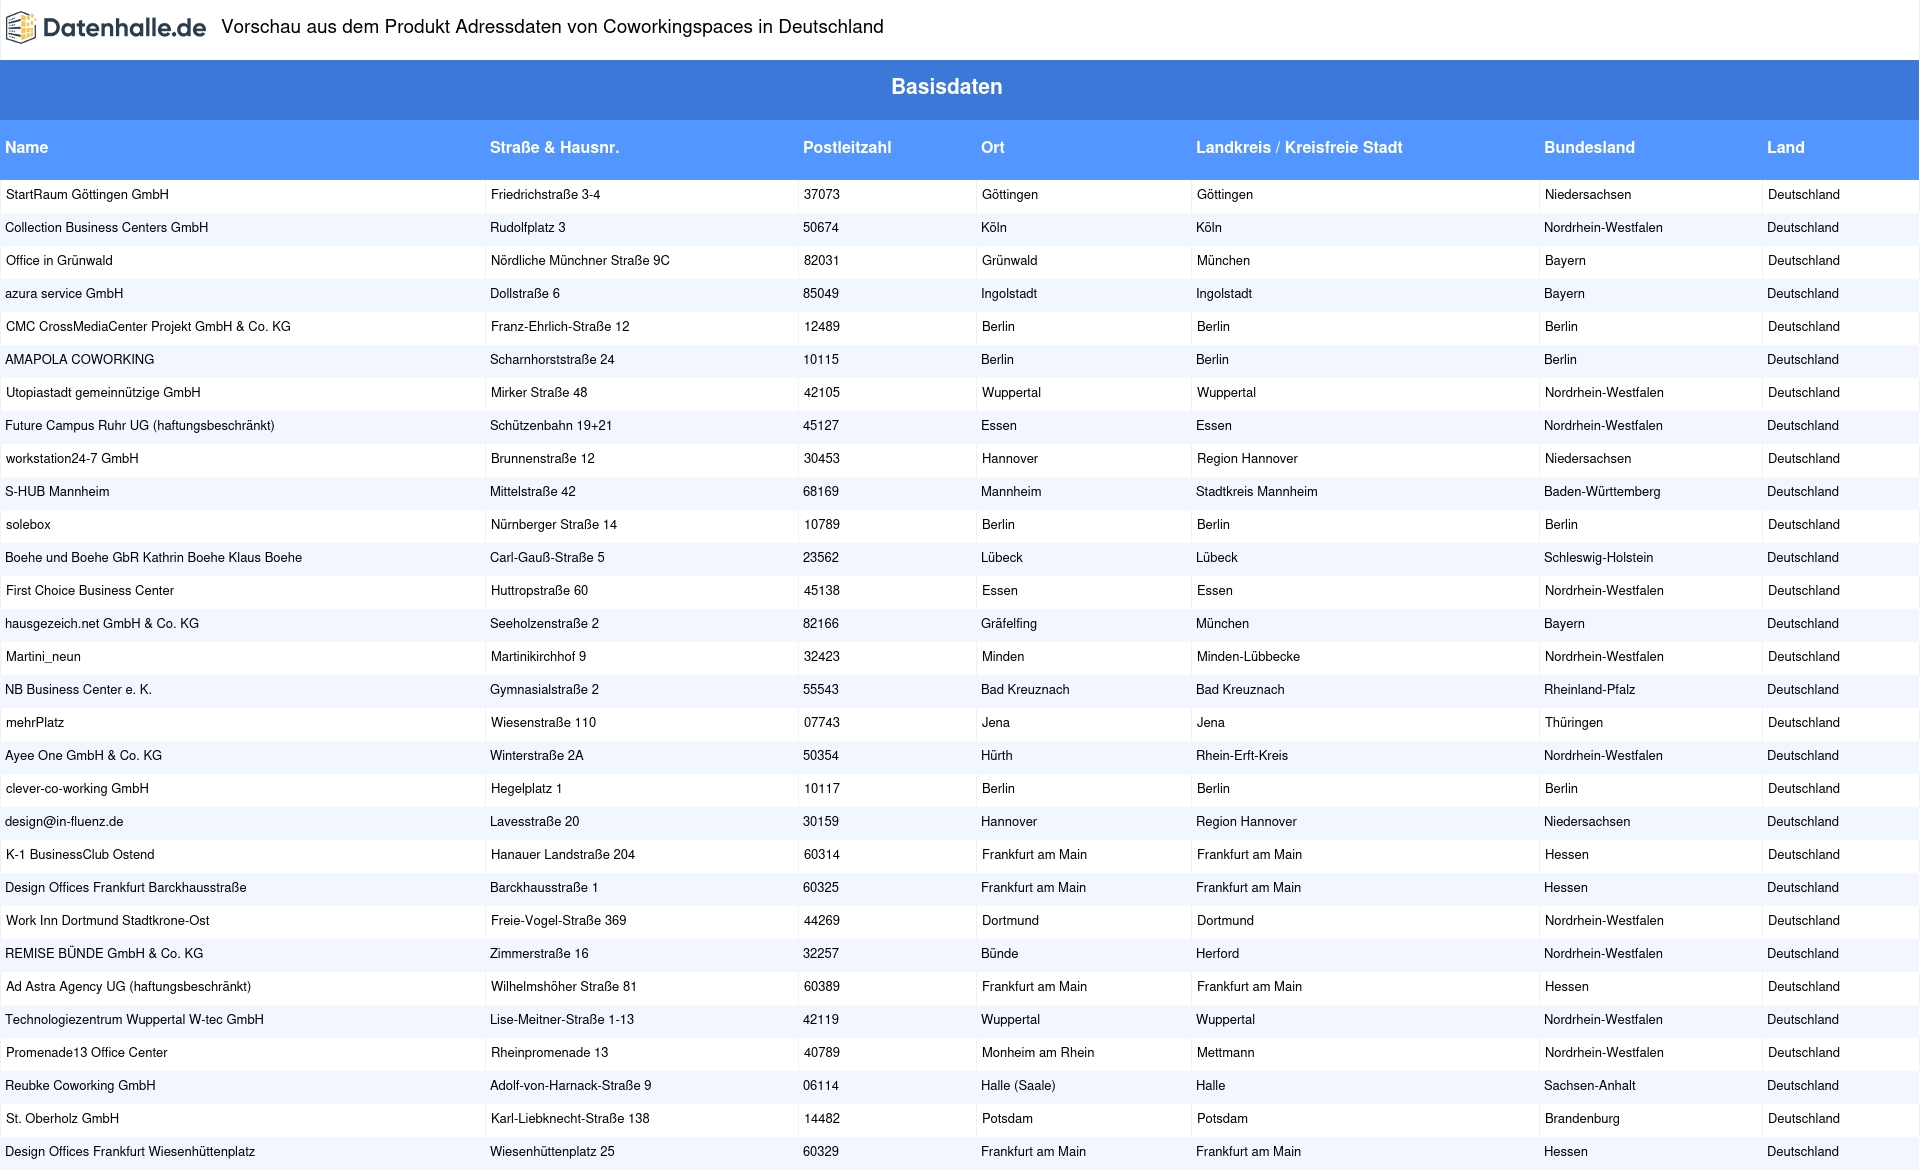Click the Ort cell Halle (Saale)
The image size is (1920, 1170).
[1018, 1086]
